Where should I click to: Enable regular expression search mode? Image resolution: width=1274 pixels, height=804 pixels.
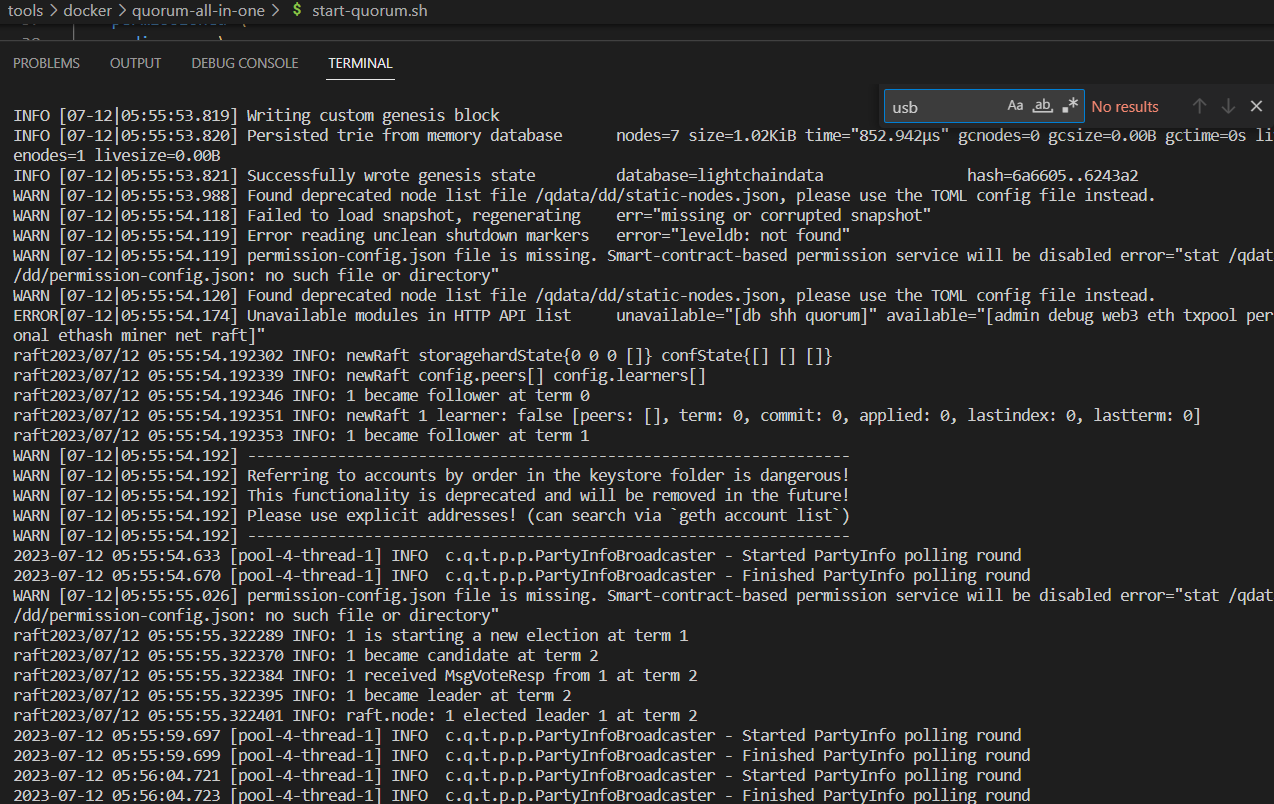pyautogui.click(x=1068, y=103)
